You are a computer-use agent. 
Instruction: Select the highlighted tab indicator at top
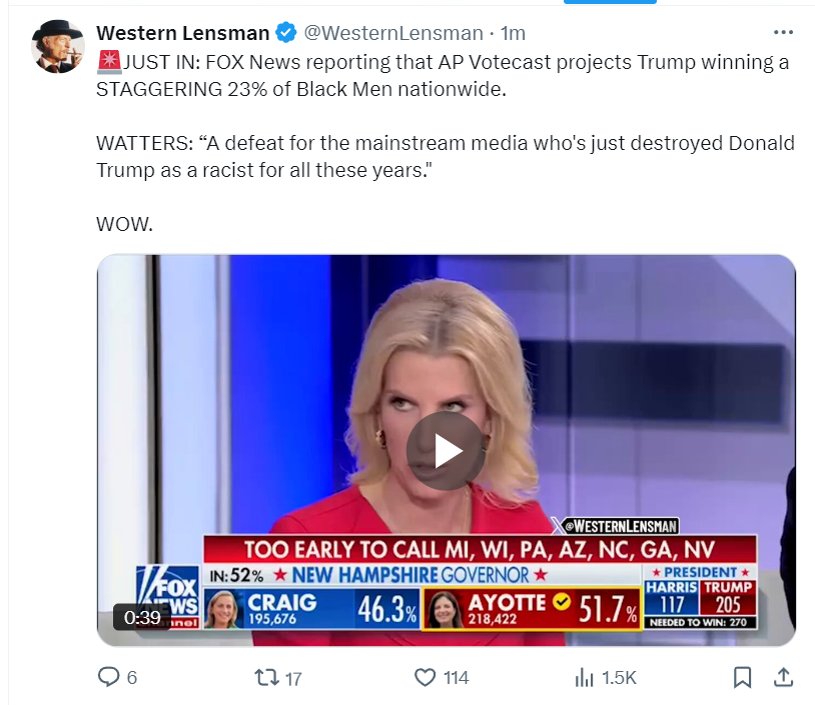[x=610, y=2]
